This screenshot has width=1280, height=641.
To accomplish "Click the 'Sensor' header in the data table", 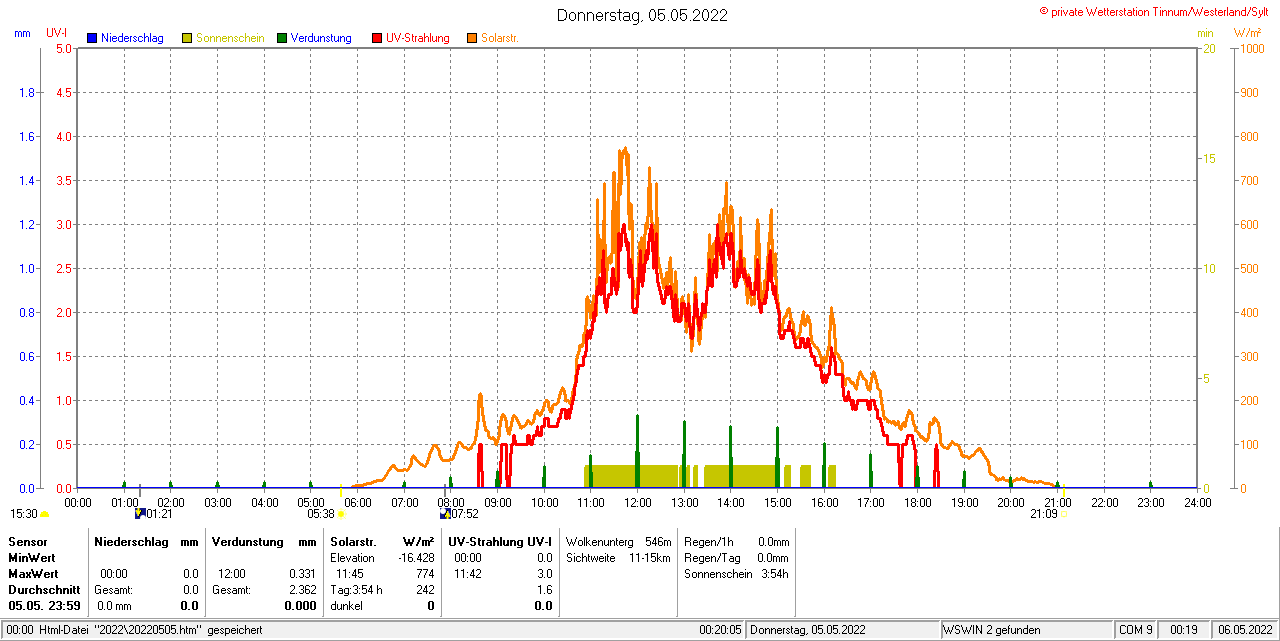I will (28, 541).
